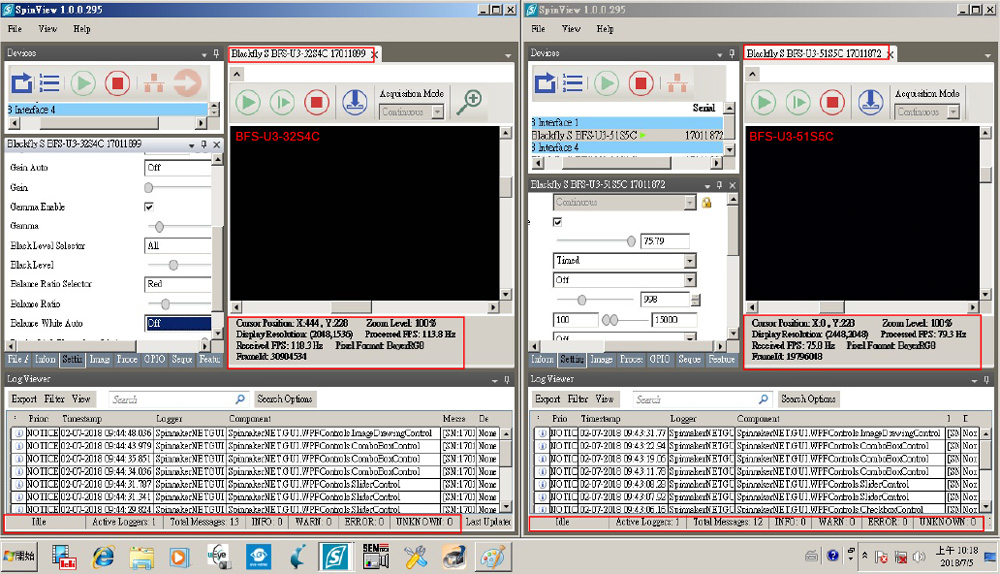This screenshot has width=1000, height=574.
Task: Start acquisition in left BFS-U3-32S4C viewer
Action: tap(249, 101)
